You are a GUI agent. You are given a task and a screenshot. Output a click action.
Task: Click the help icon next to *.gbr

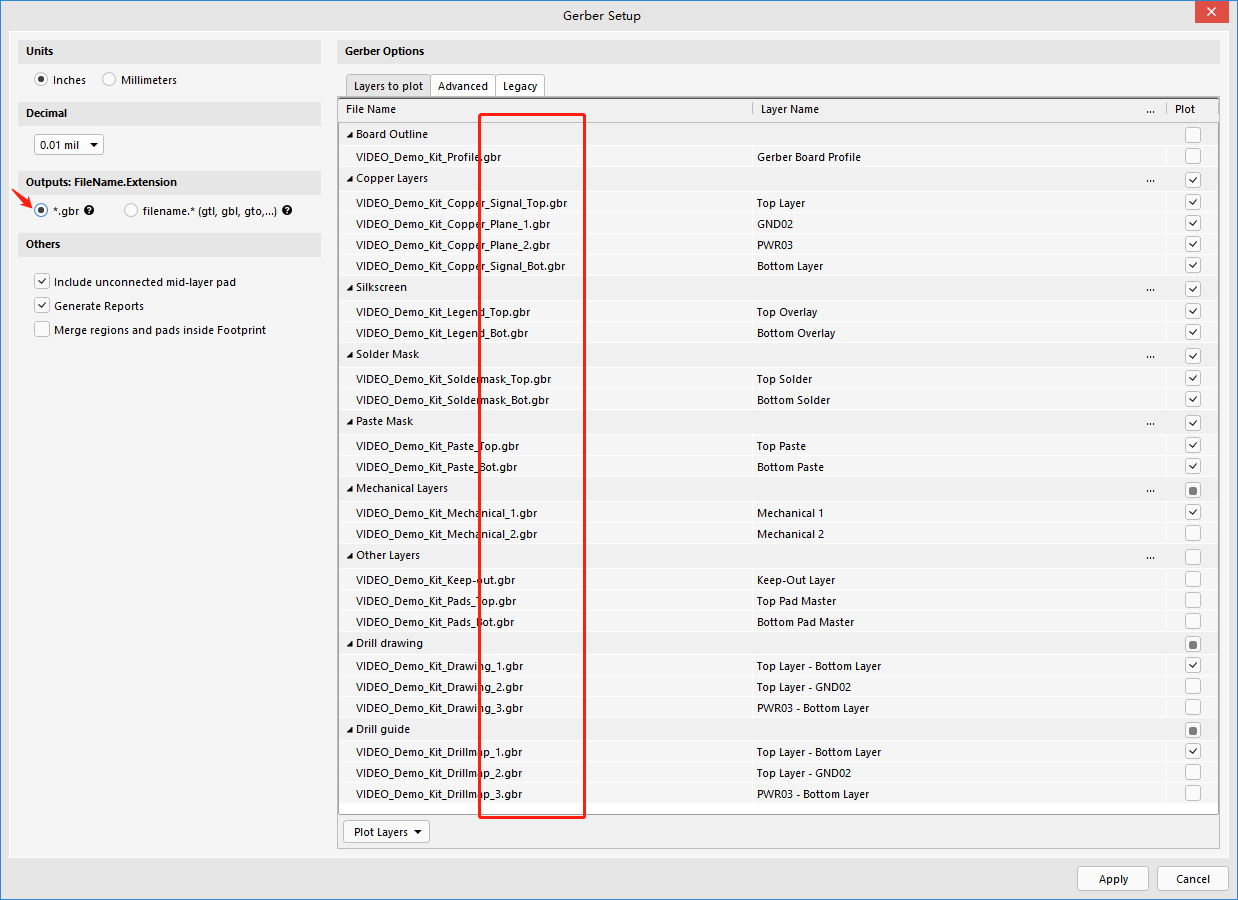pyautogui.click(x=89, y=211)
